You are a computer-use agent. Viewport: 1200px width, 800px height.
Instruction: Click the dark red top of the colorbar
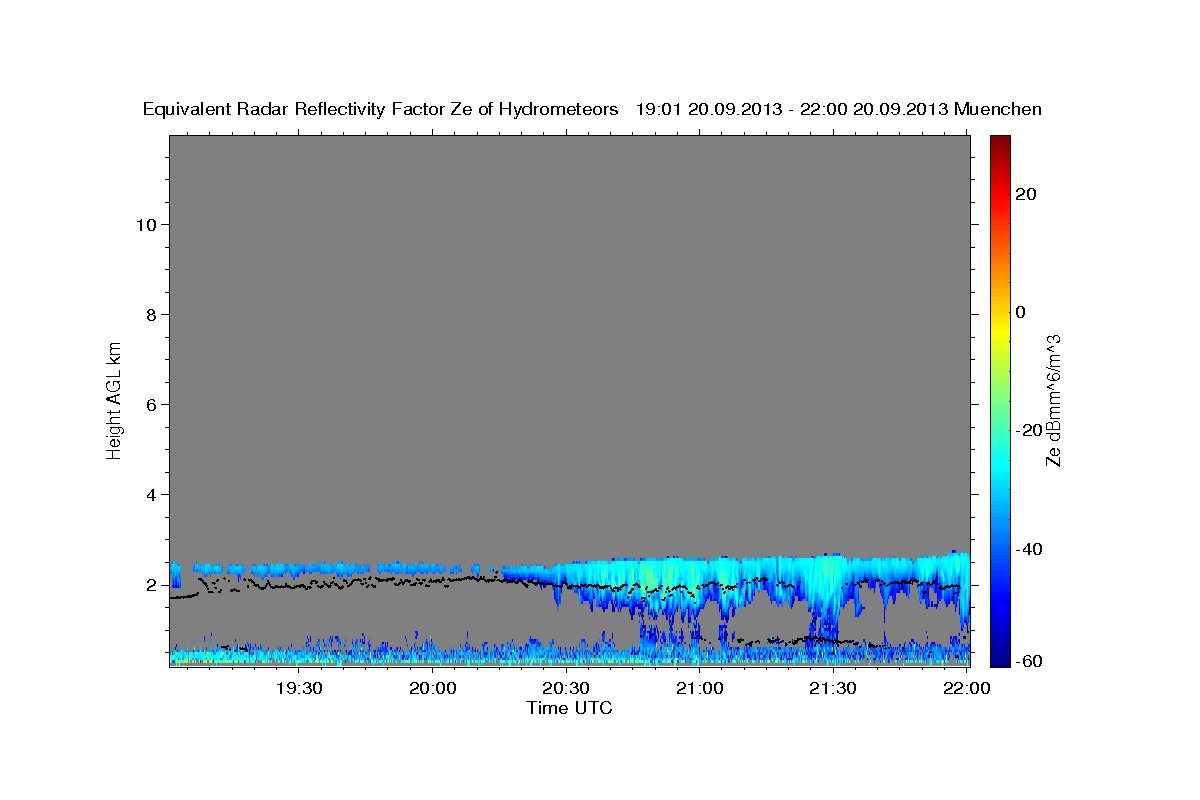tap(1000, 142)
